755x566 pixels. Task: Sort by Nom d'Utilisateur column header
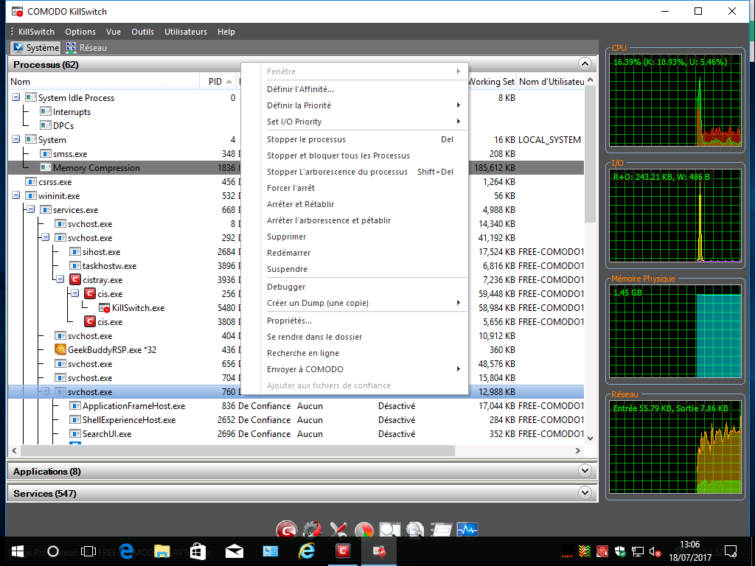551,81
